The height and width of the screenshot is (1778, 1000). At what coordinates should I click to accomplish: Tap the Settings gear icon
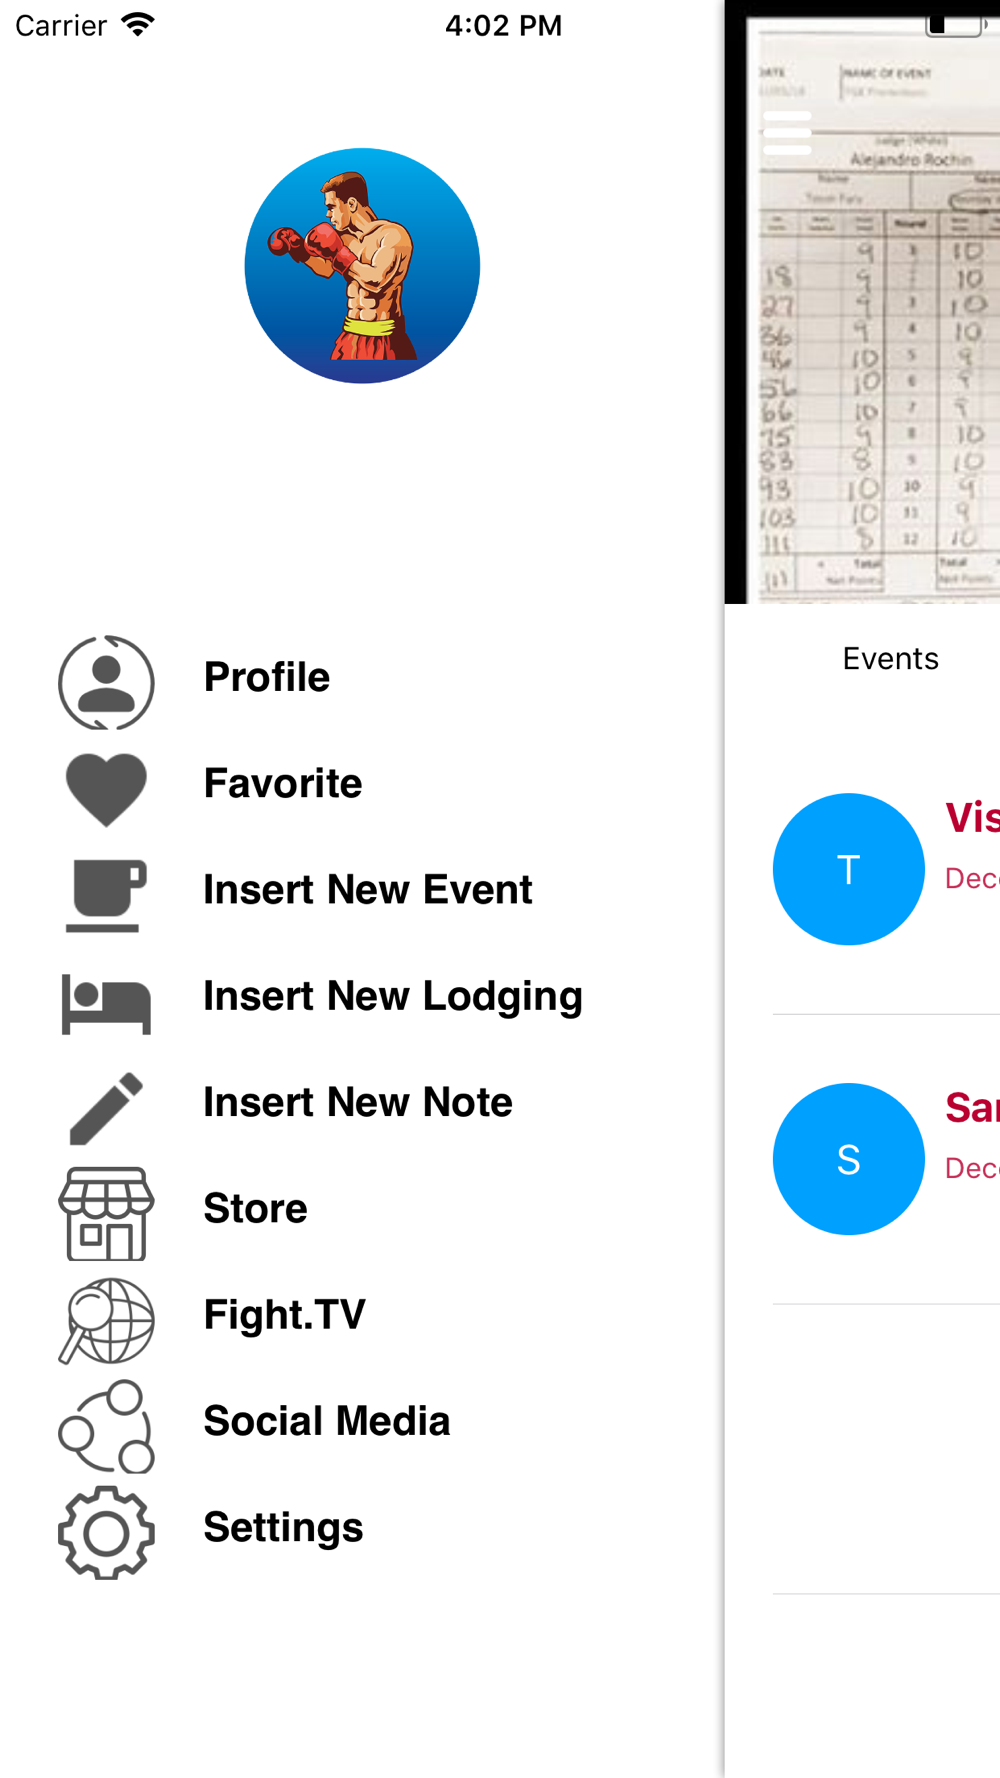pyautogui.click(x=106, y=1533)
